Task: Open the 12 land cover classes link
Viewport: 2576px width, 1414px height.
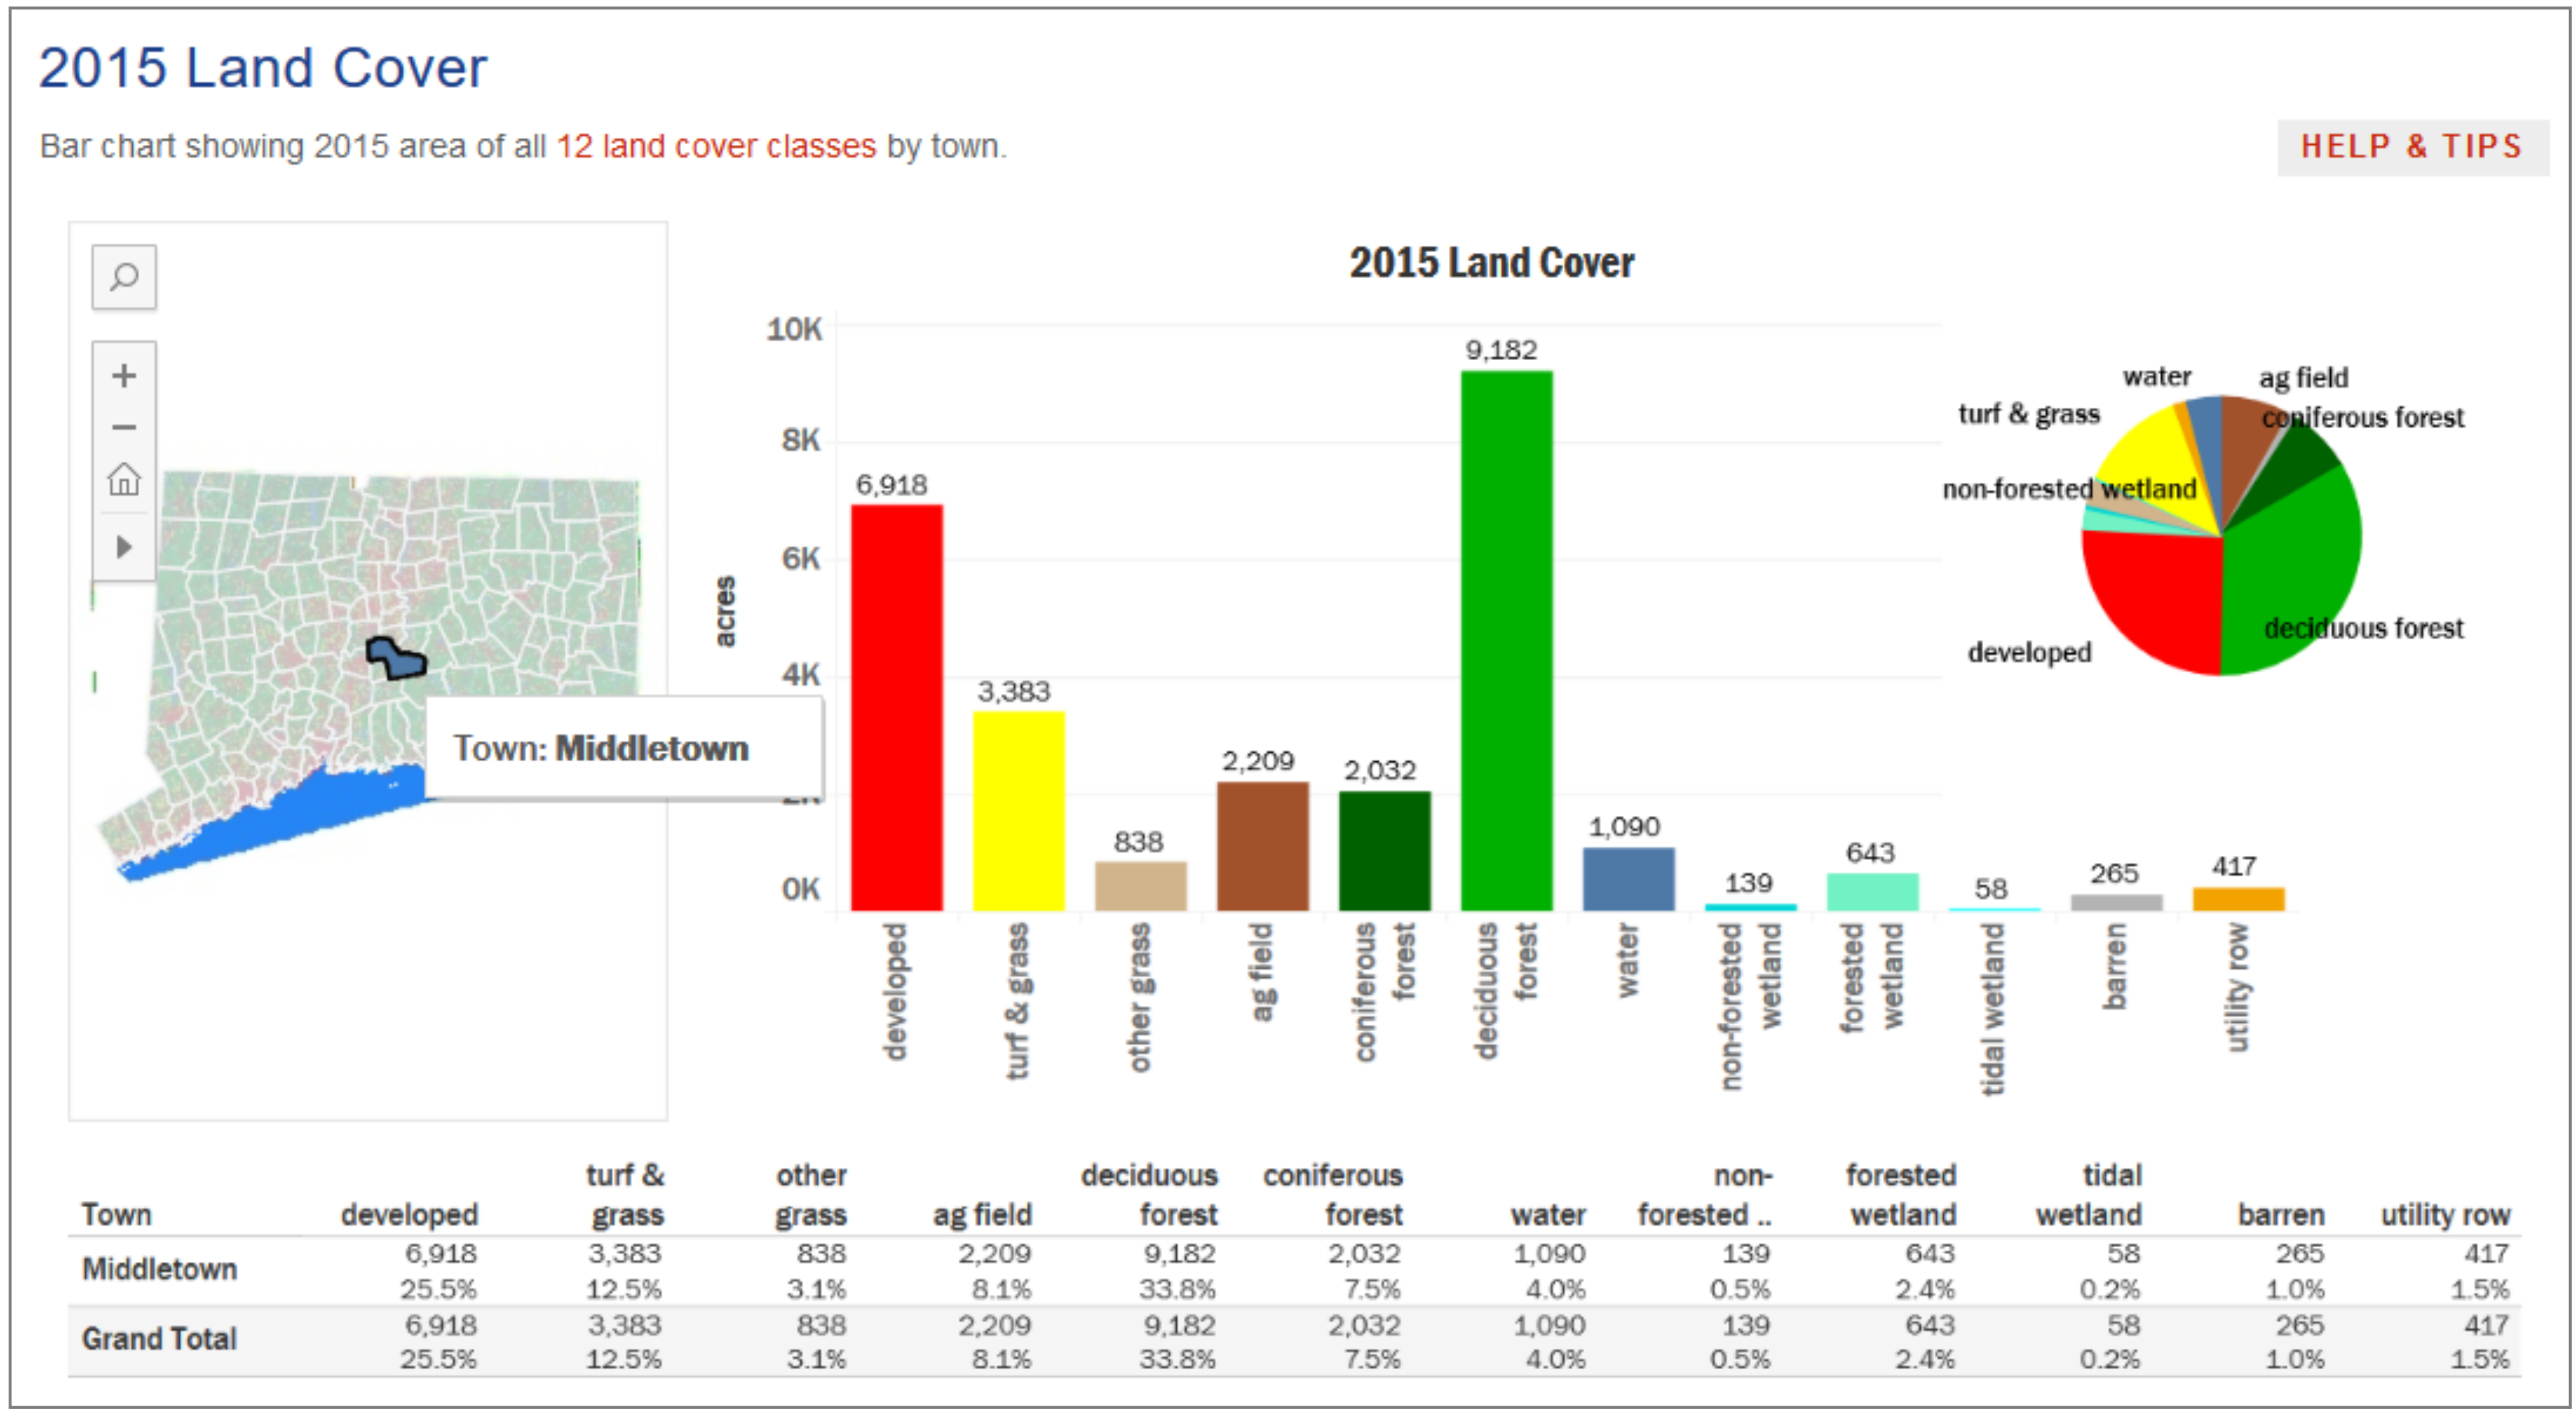Action: point(716,147)
